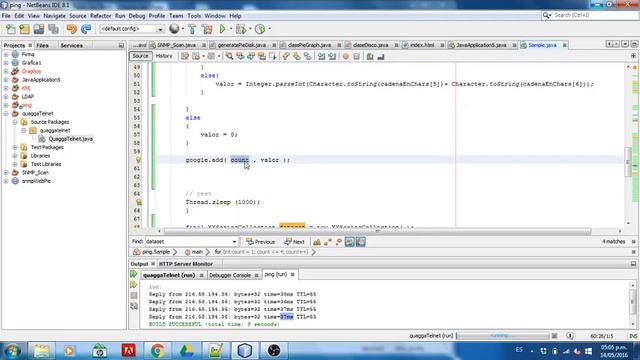Click the globe browser icon in toolbar
This screenshot has width=640, height=360.
click(x=174, y=29)
